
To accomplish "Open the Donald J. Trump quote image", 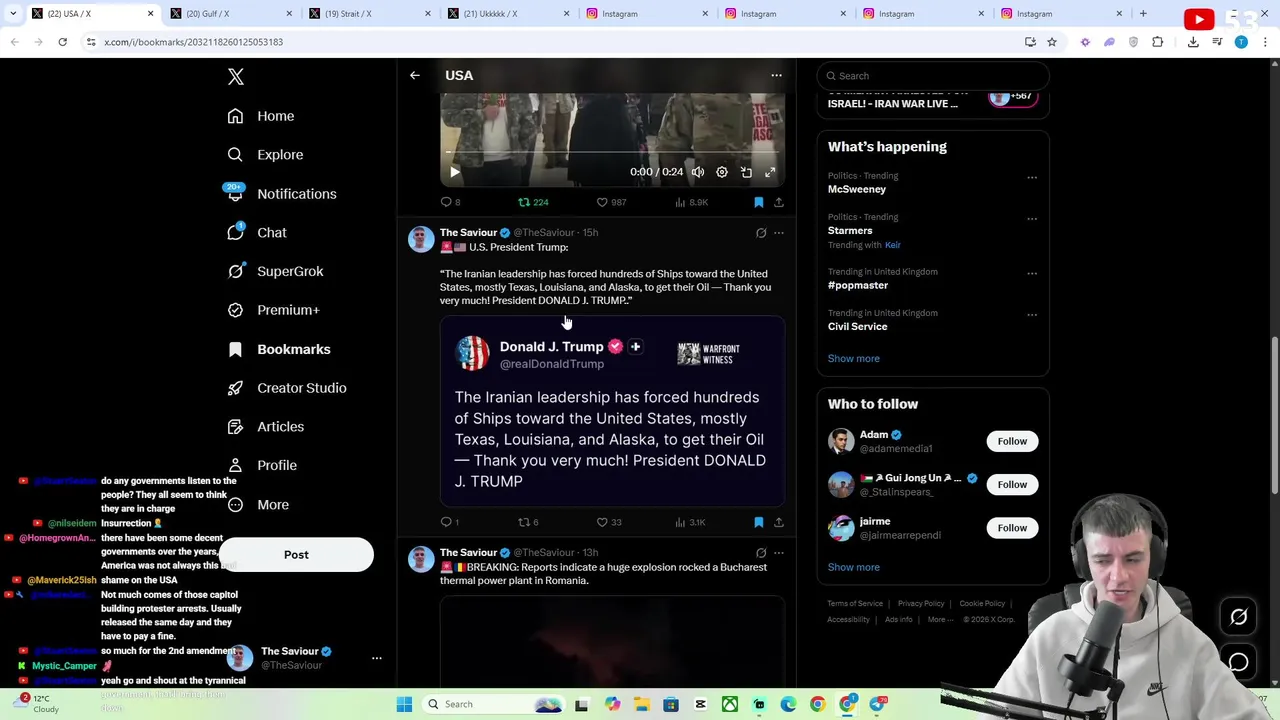I will (x=612, y=412).
